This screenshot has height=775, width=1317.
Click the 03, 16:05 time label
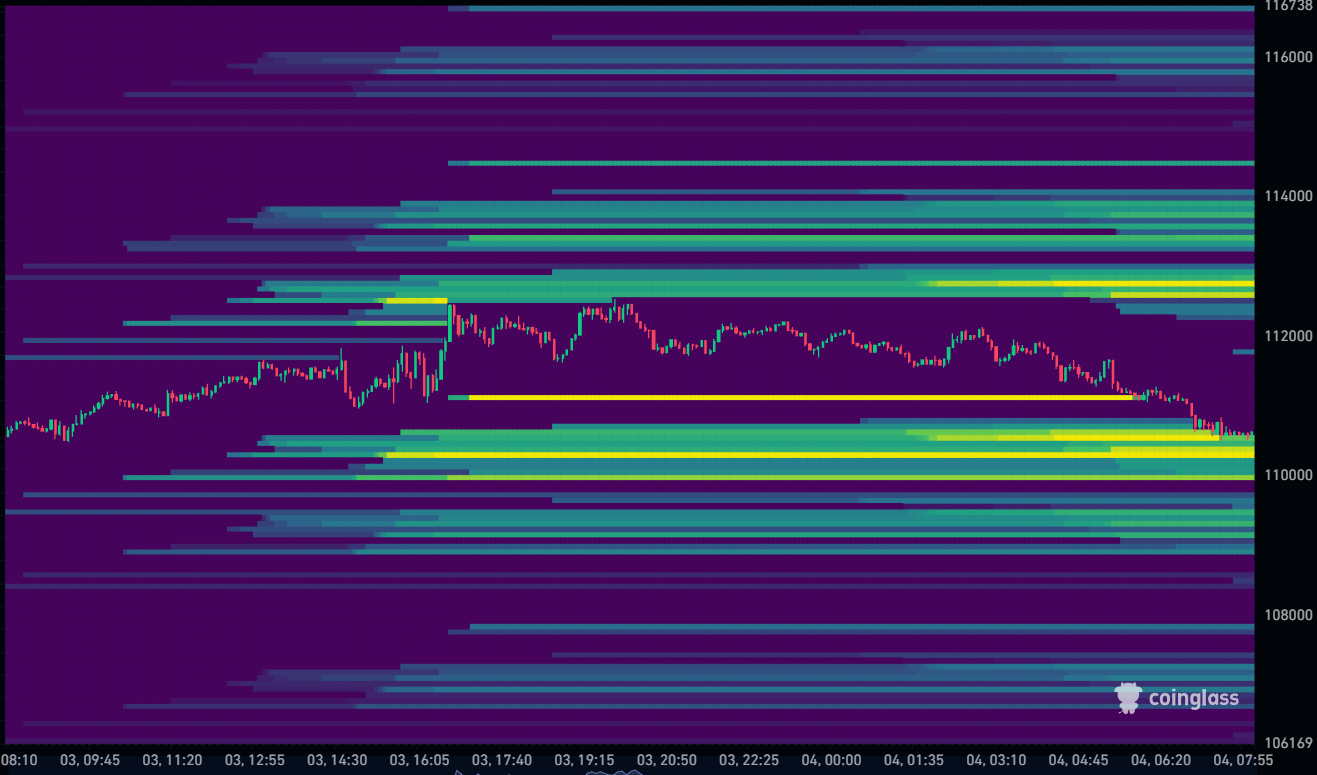point(420,760)
